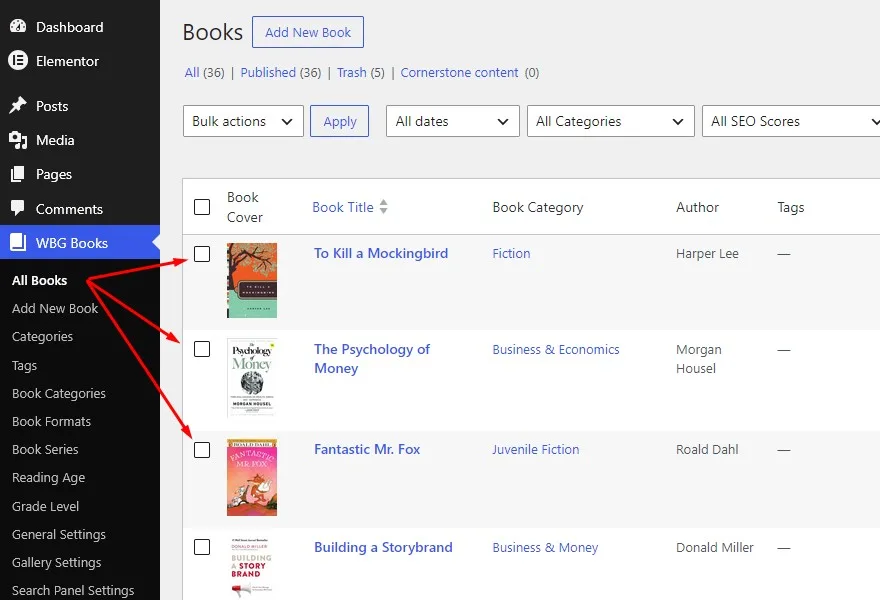Open the Trash (5) filter link
The image size is (880, 600).
click(360, 72)
